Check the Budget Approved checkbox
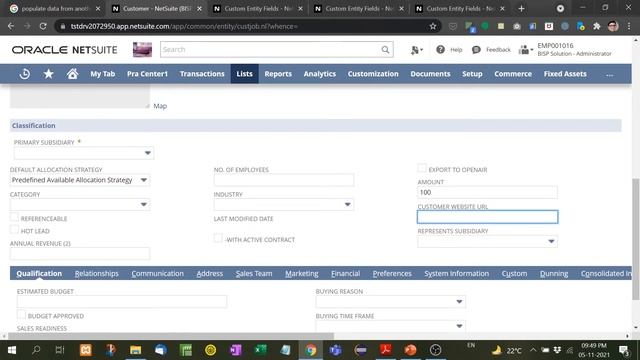 click(x=21, y=315)
